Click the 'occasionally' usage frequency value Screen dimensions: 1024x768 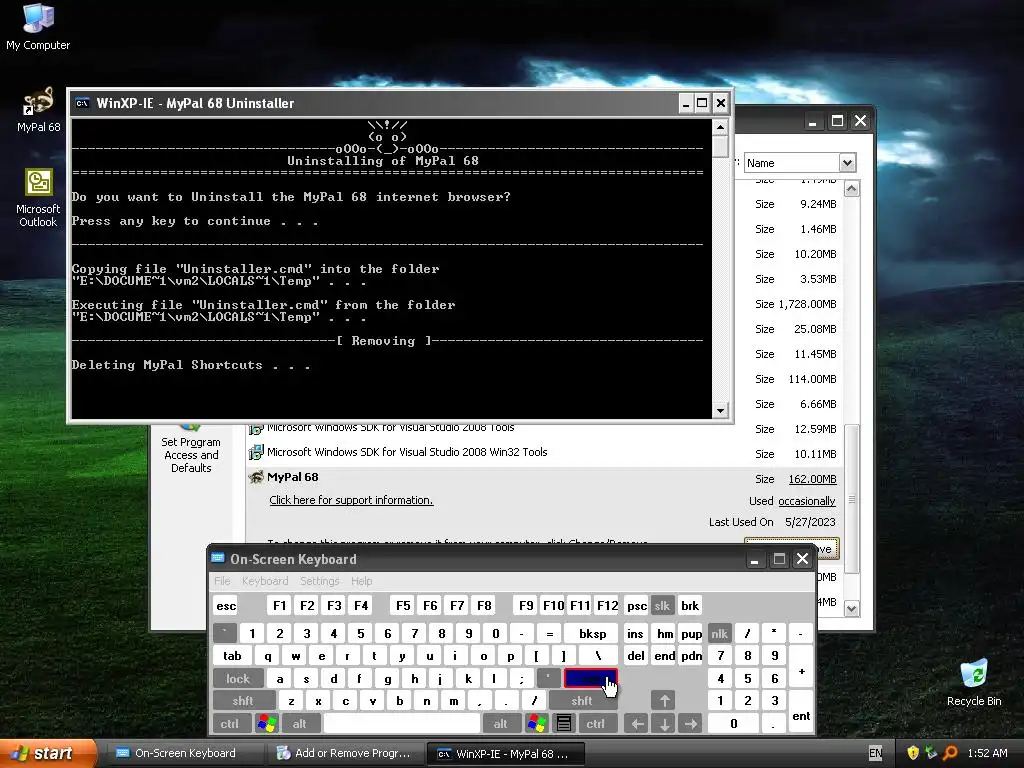[807, 501]
